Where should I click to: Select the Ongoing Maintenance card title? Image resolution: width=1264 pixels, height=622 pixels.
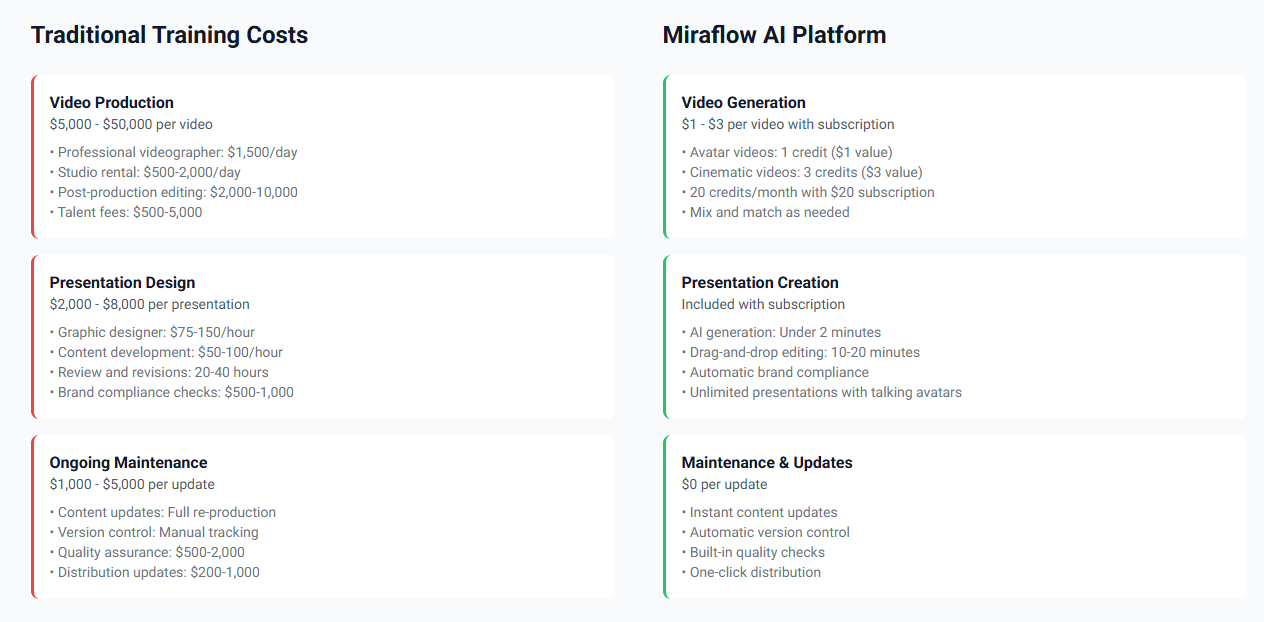click(x=128, y=462)
